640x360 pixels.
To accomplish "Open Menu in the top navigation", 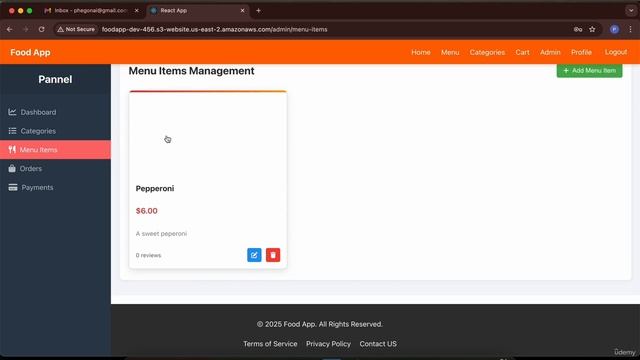I will pyautogui.click(x=450, y=52).
